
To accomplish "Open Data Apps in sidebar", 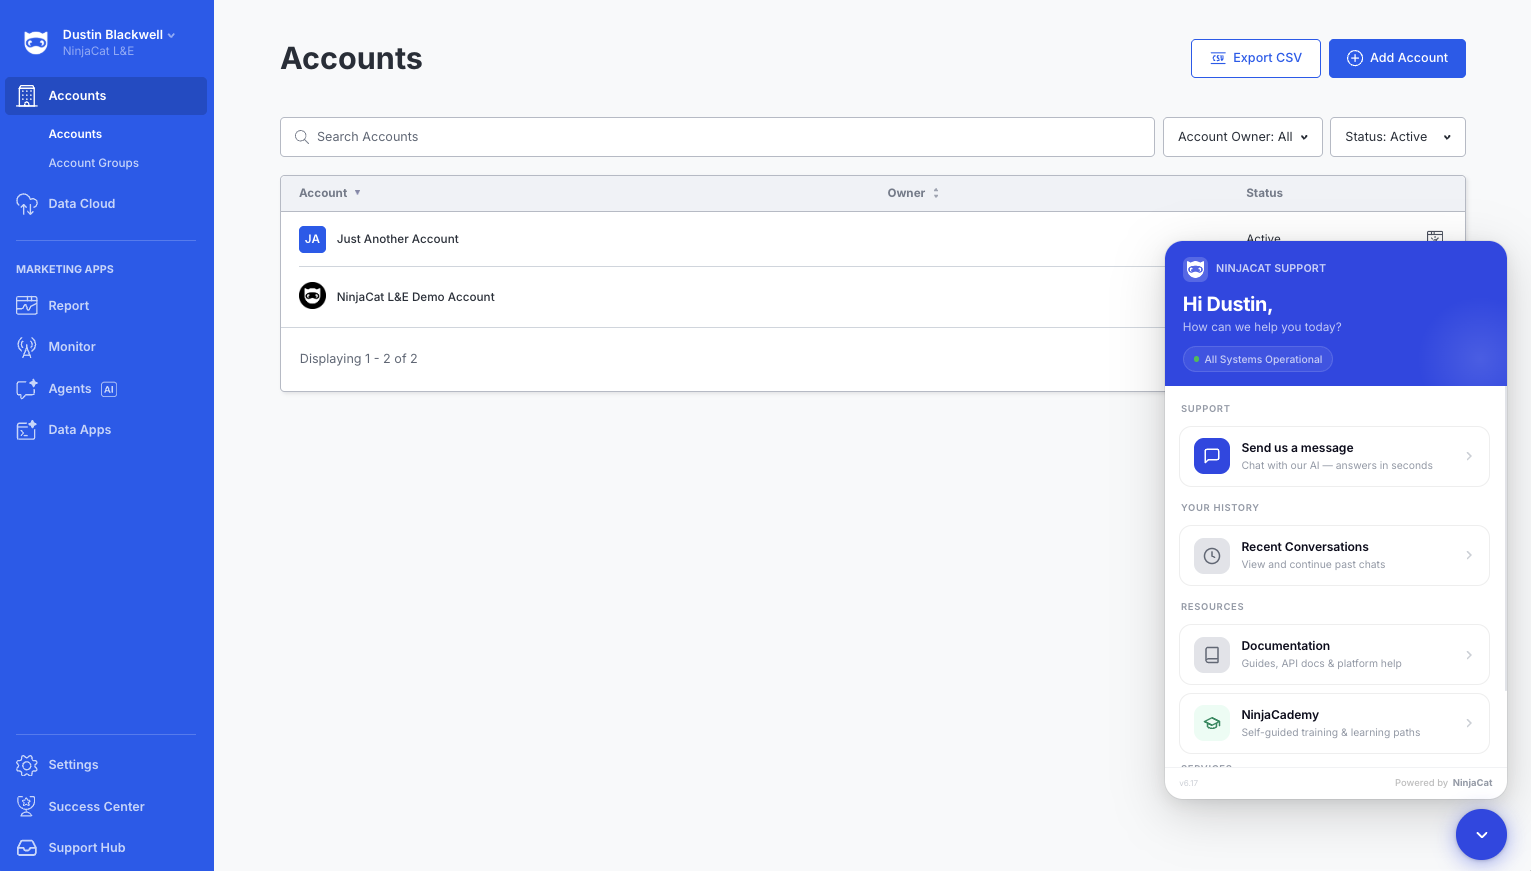I will [x=80, y=430].
